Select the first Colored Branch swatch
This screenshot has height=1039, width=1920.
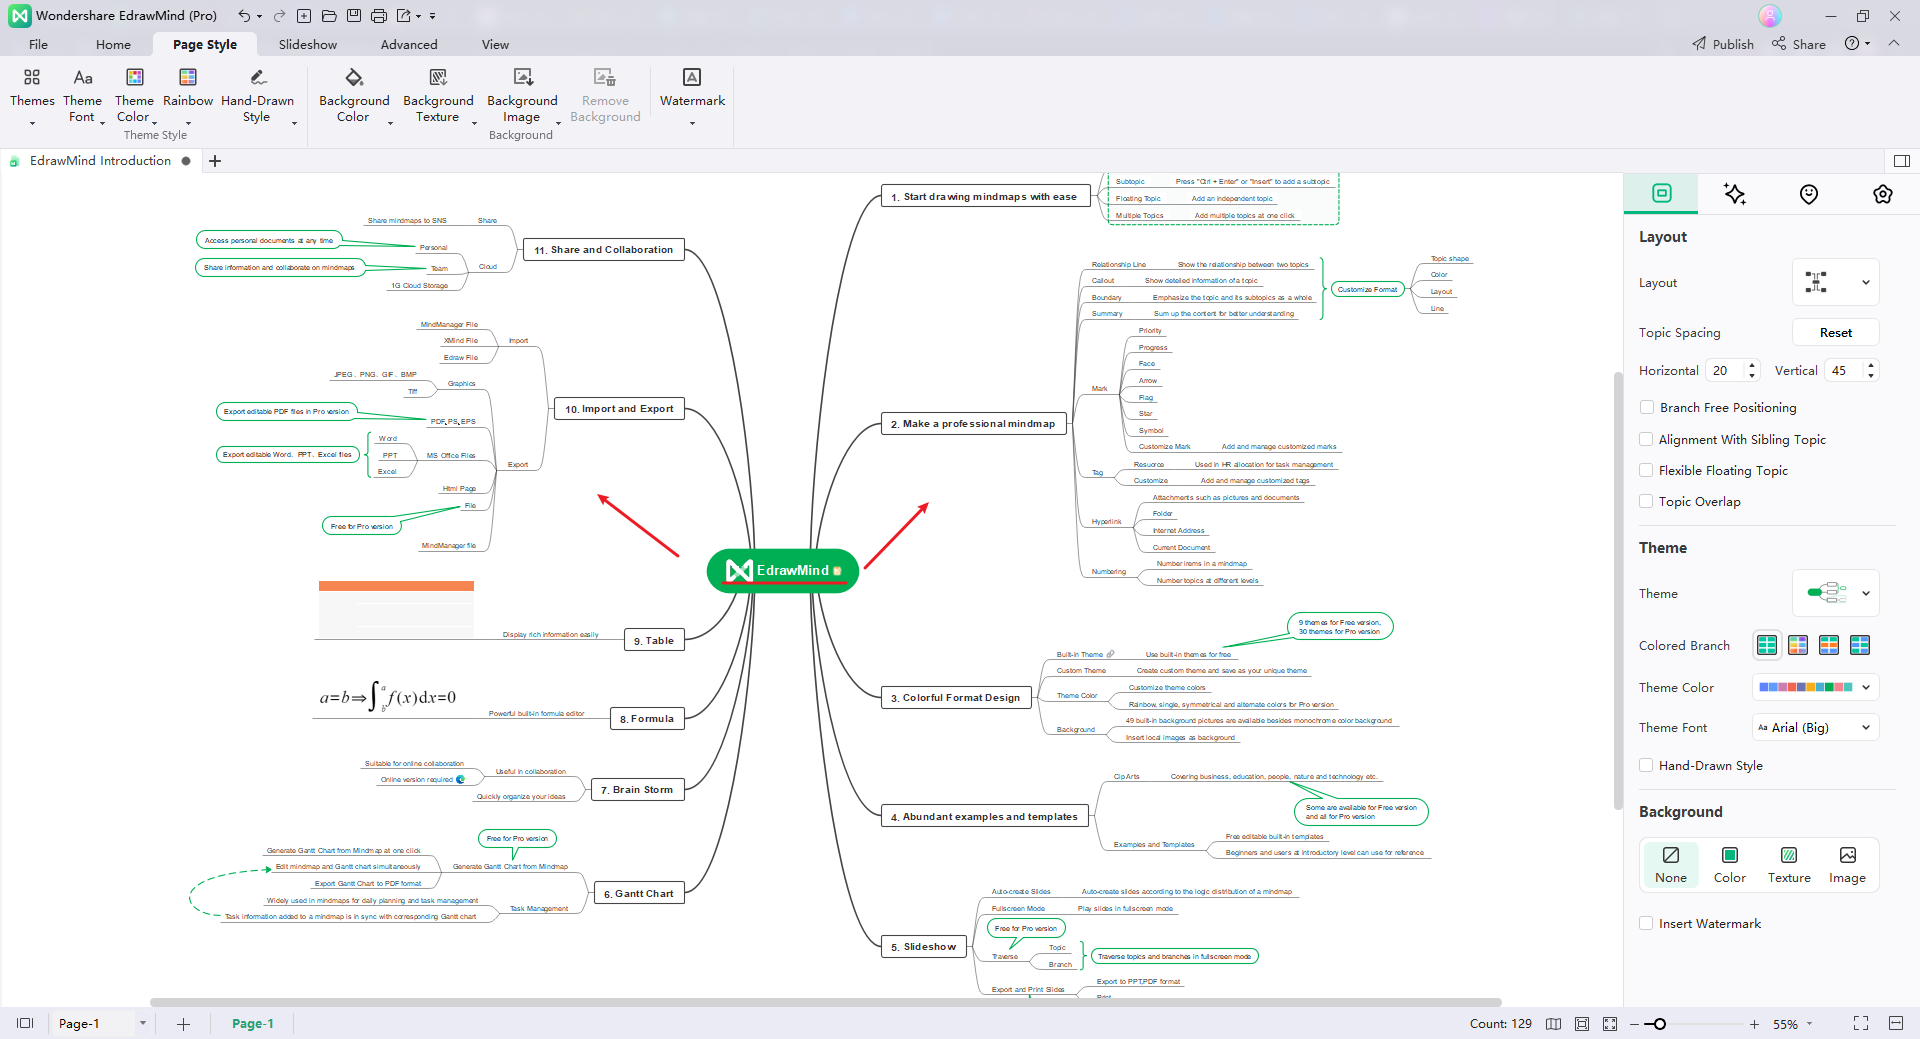(x=1767, y=645)
